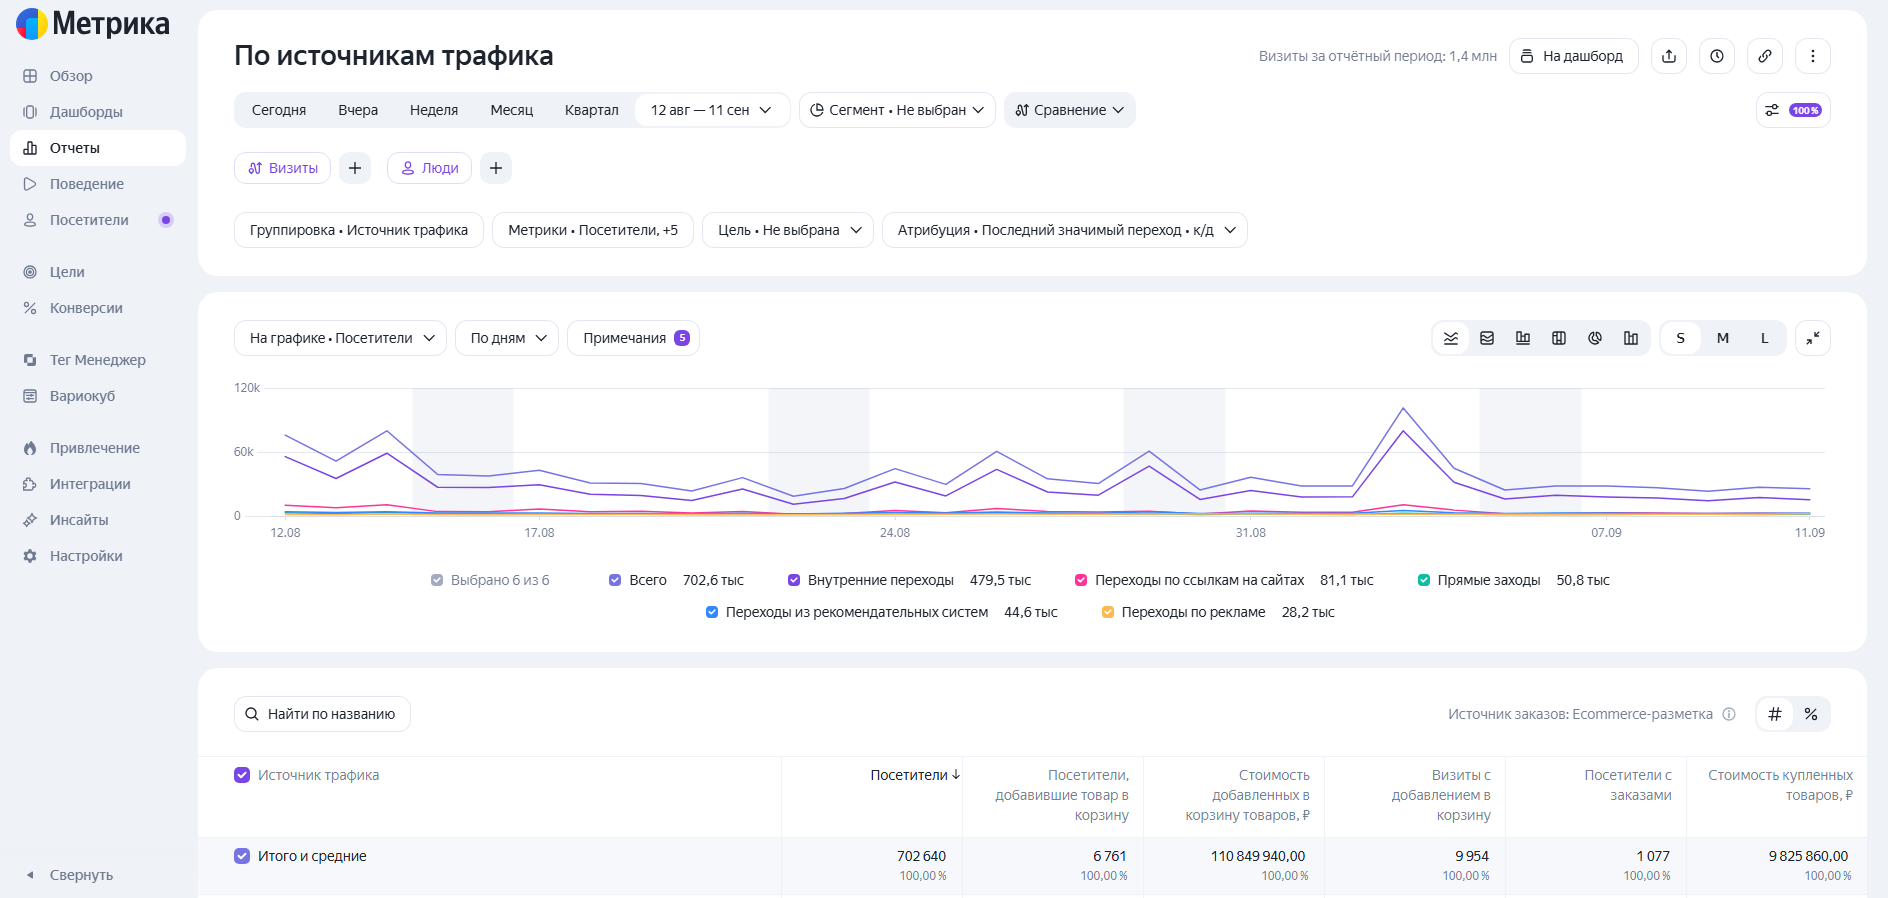Open Настройки gear in the sidebar

point(86,556)
